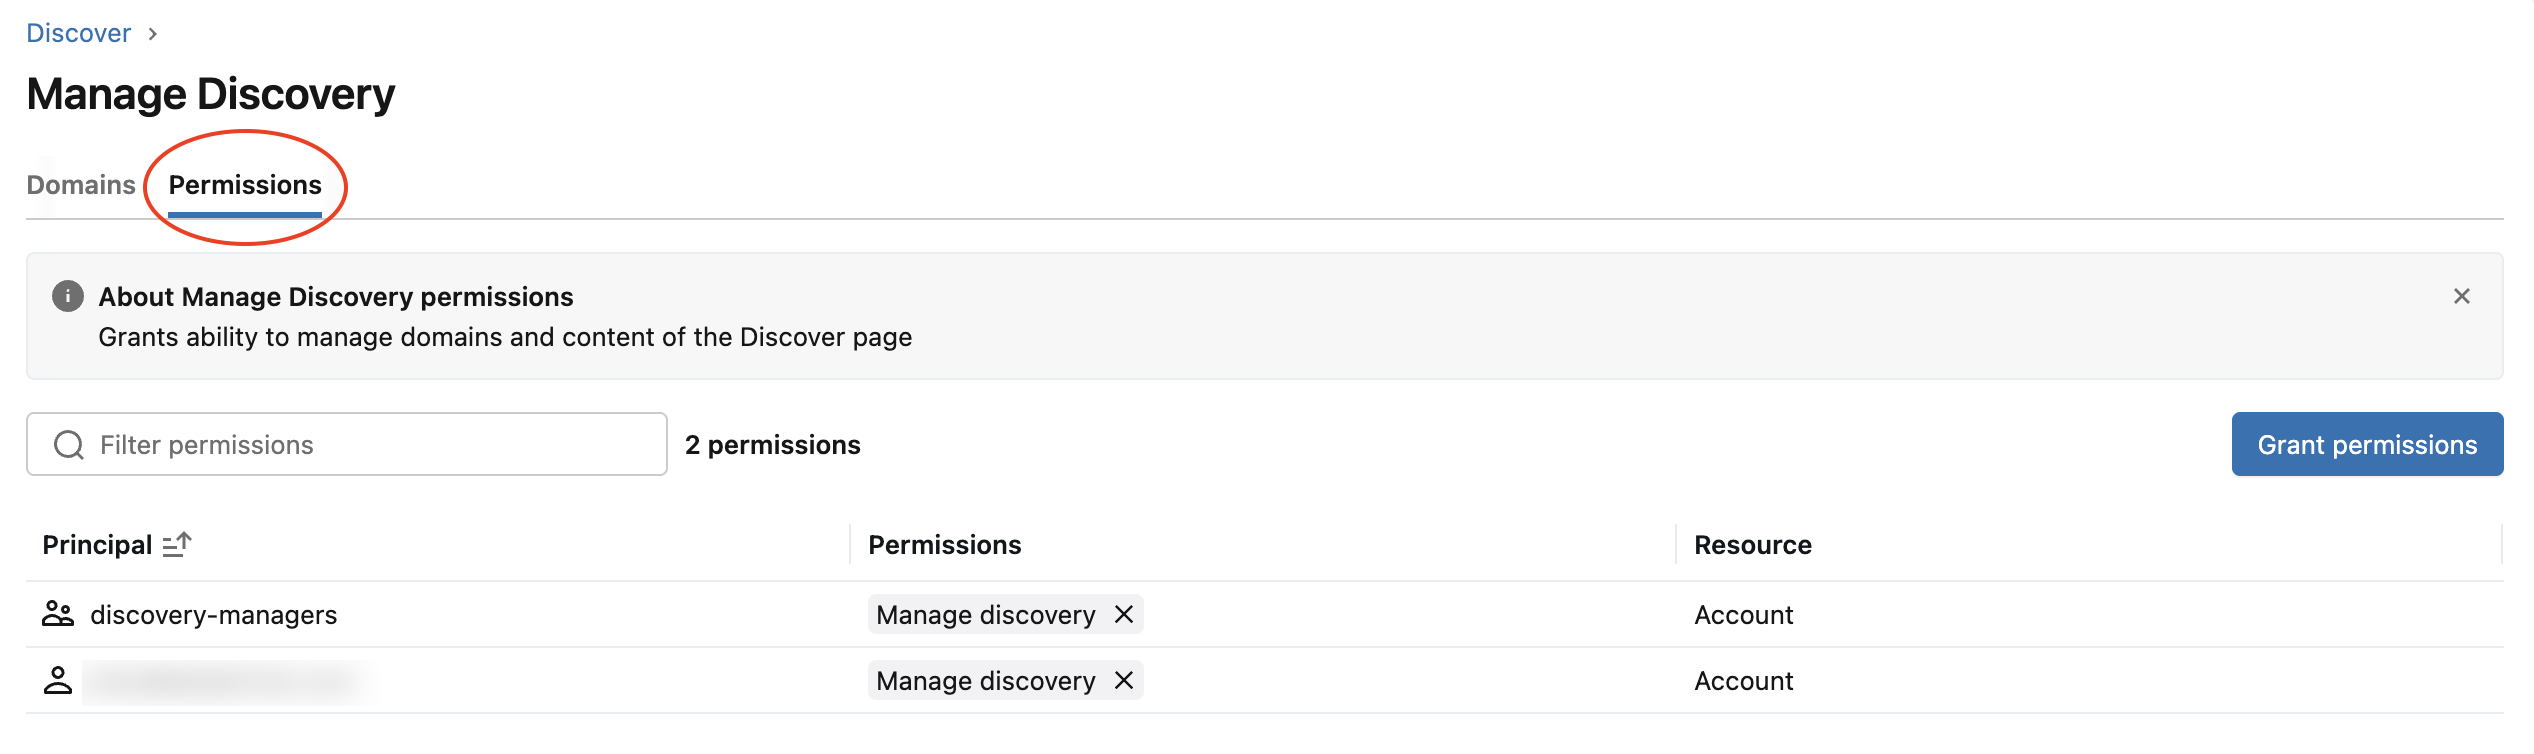Screen dimensions: 2534x754
Task: Click the single-user icon in the second row
Action: tap(58, 679)
